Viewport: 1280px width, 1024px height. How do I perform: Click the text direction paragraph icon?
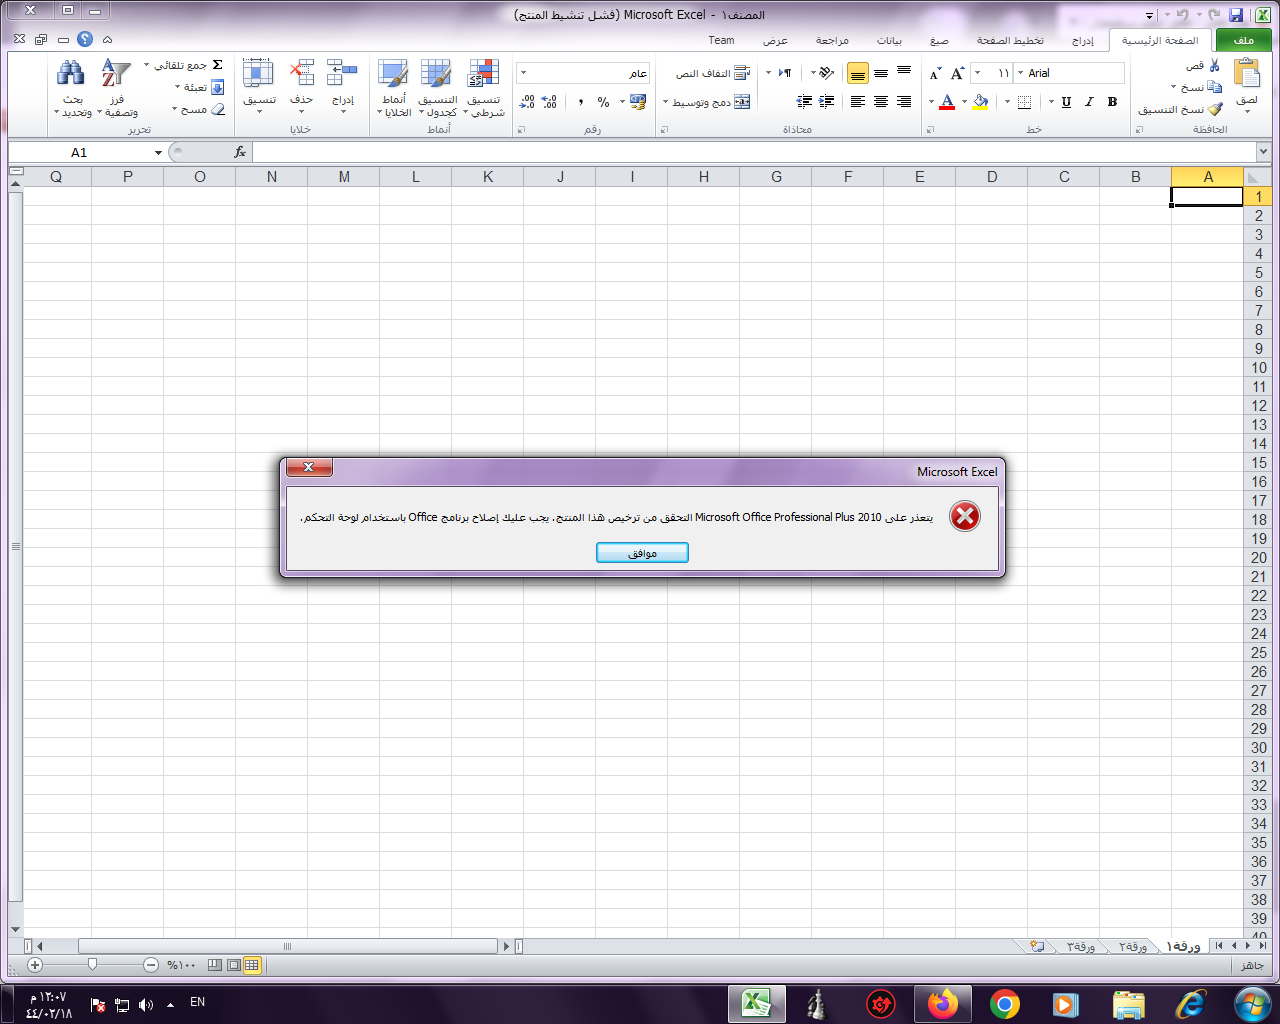(786, 73)
